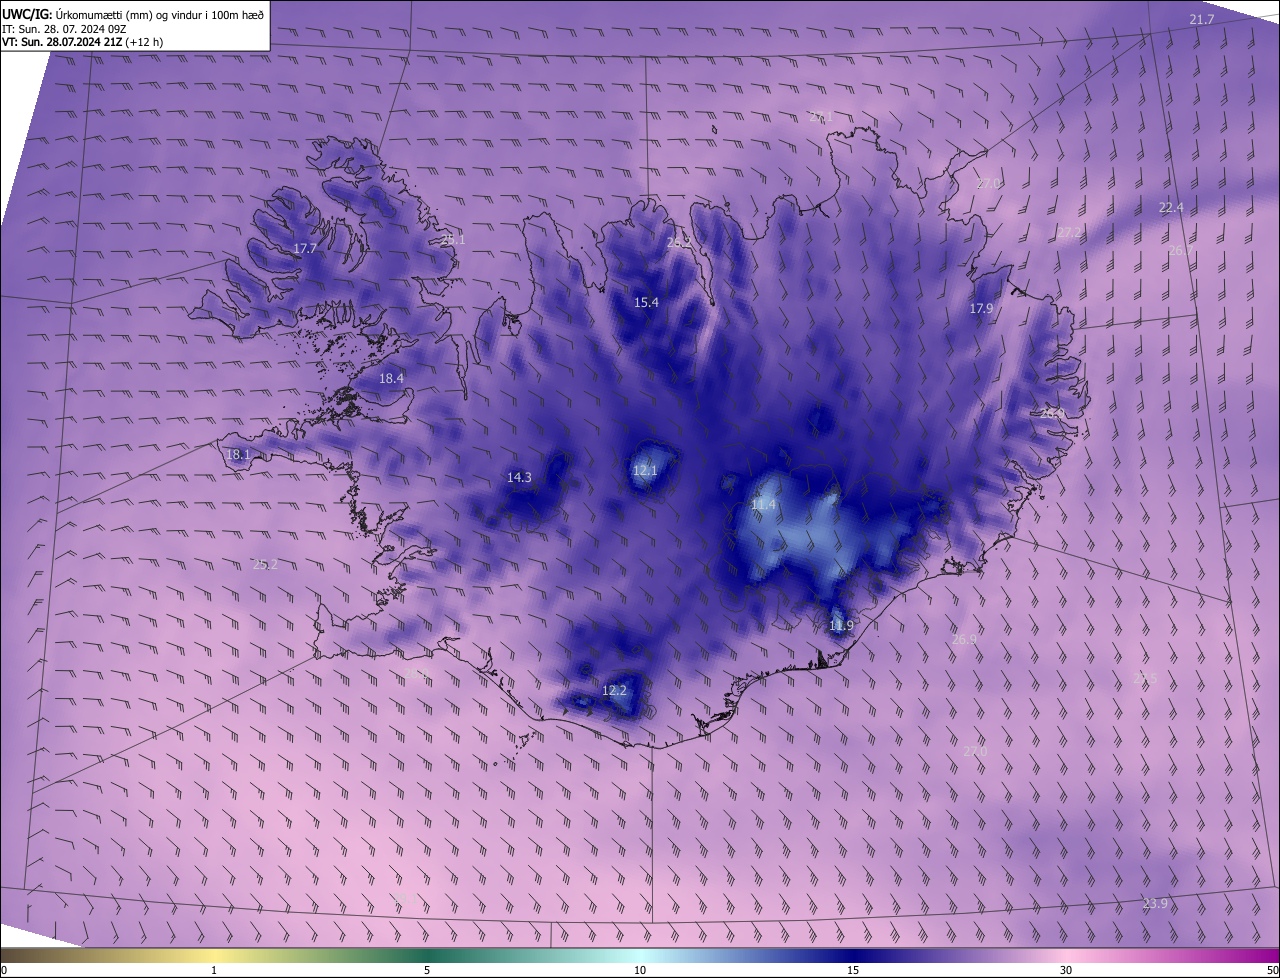Click the 14.3 value label
The height and width of the screenshot is (978, 1280).
[519, 478]
